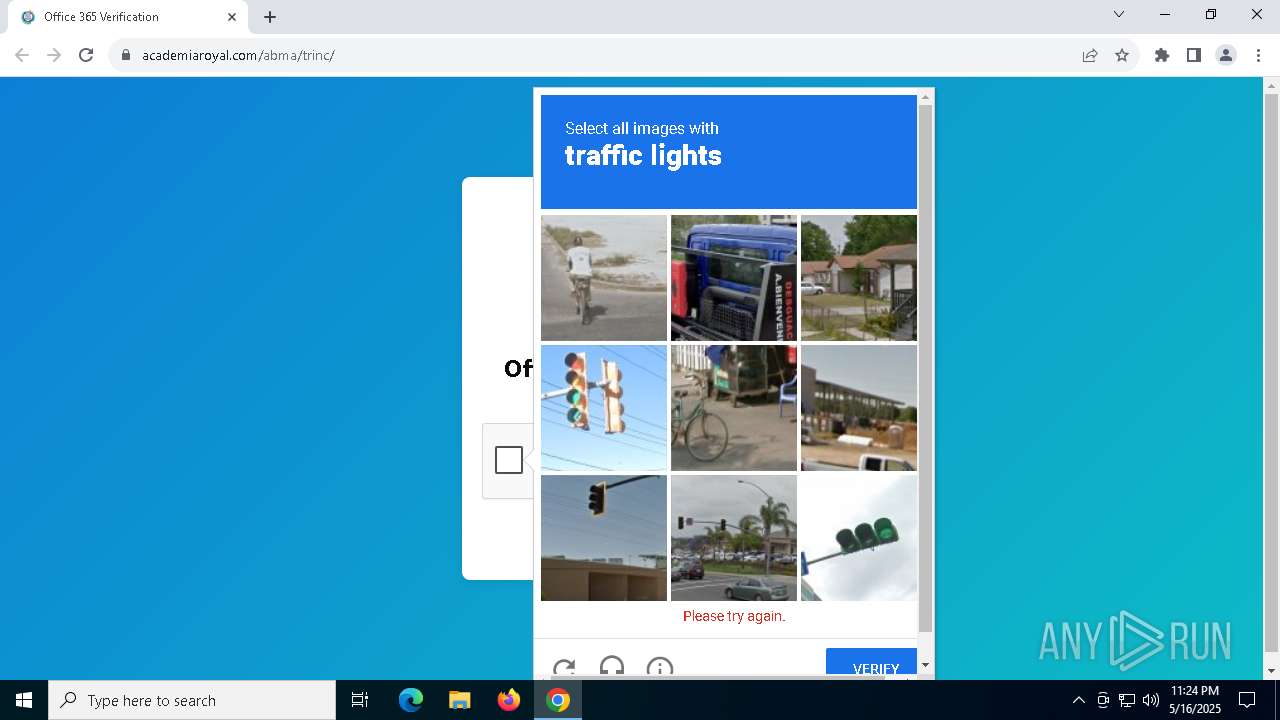Click the browser back arrow
Viewport: 1280px width, 720px height.
(22, 55)
